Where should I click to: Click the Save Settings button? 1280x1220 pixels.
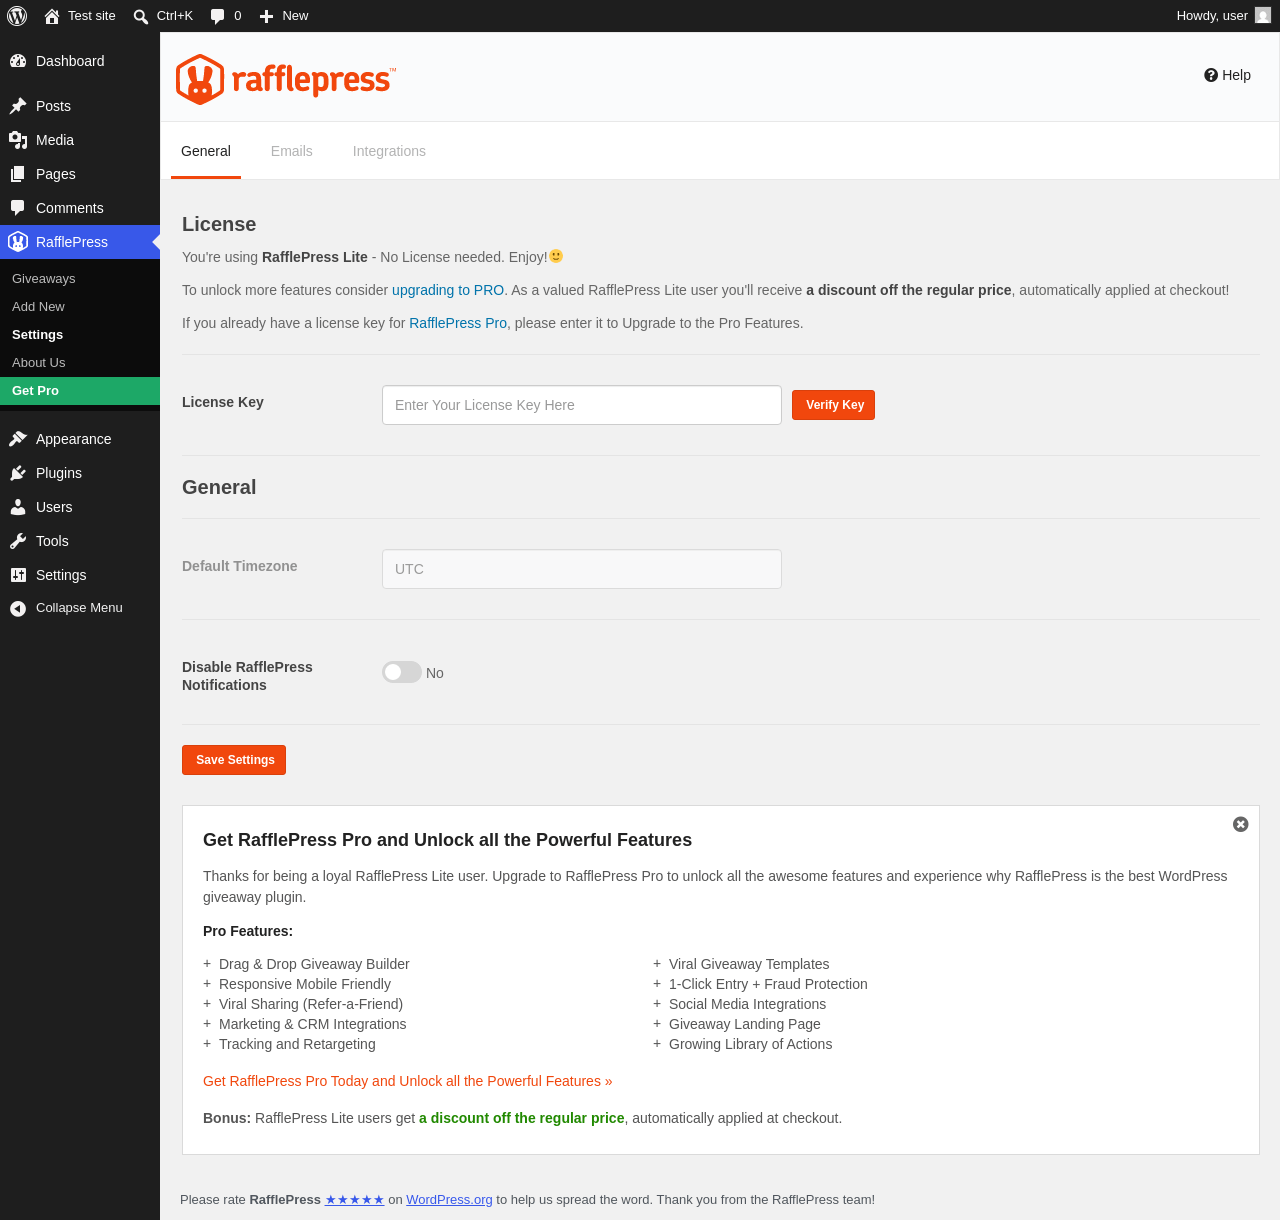pyautogui.click(x=234, y=760)
